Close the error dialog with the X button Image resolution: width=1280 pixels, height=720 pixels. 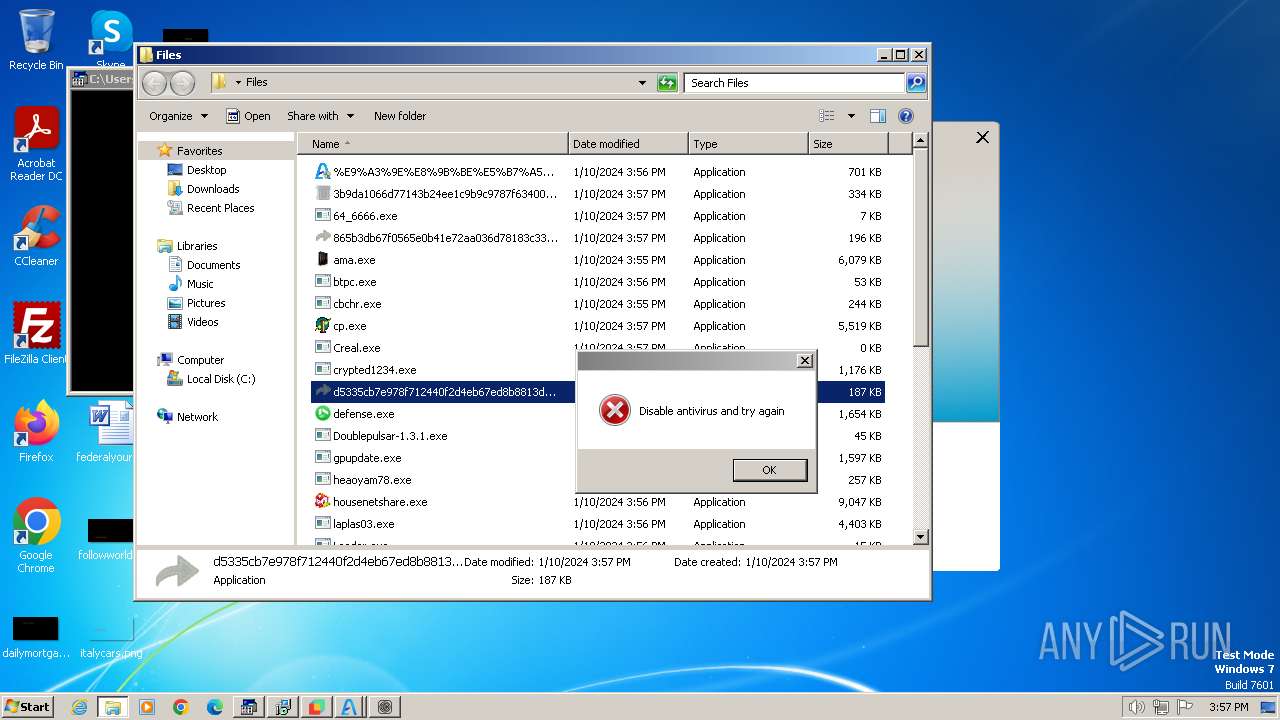coord(804,360)
